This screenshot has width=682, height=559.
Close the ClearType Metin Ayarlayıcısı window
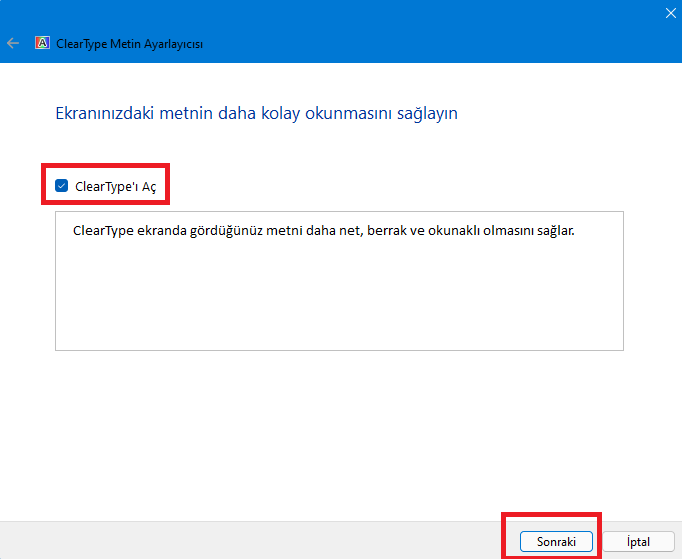pyautogui.click(x=670, y=13)
